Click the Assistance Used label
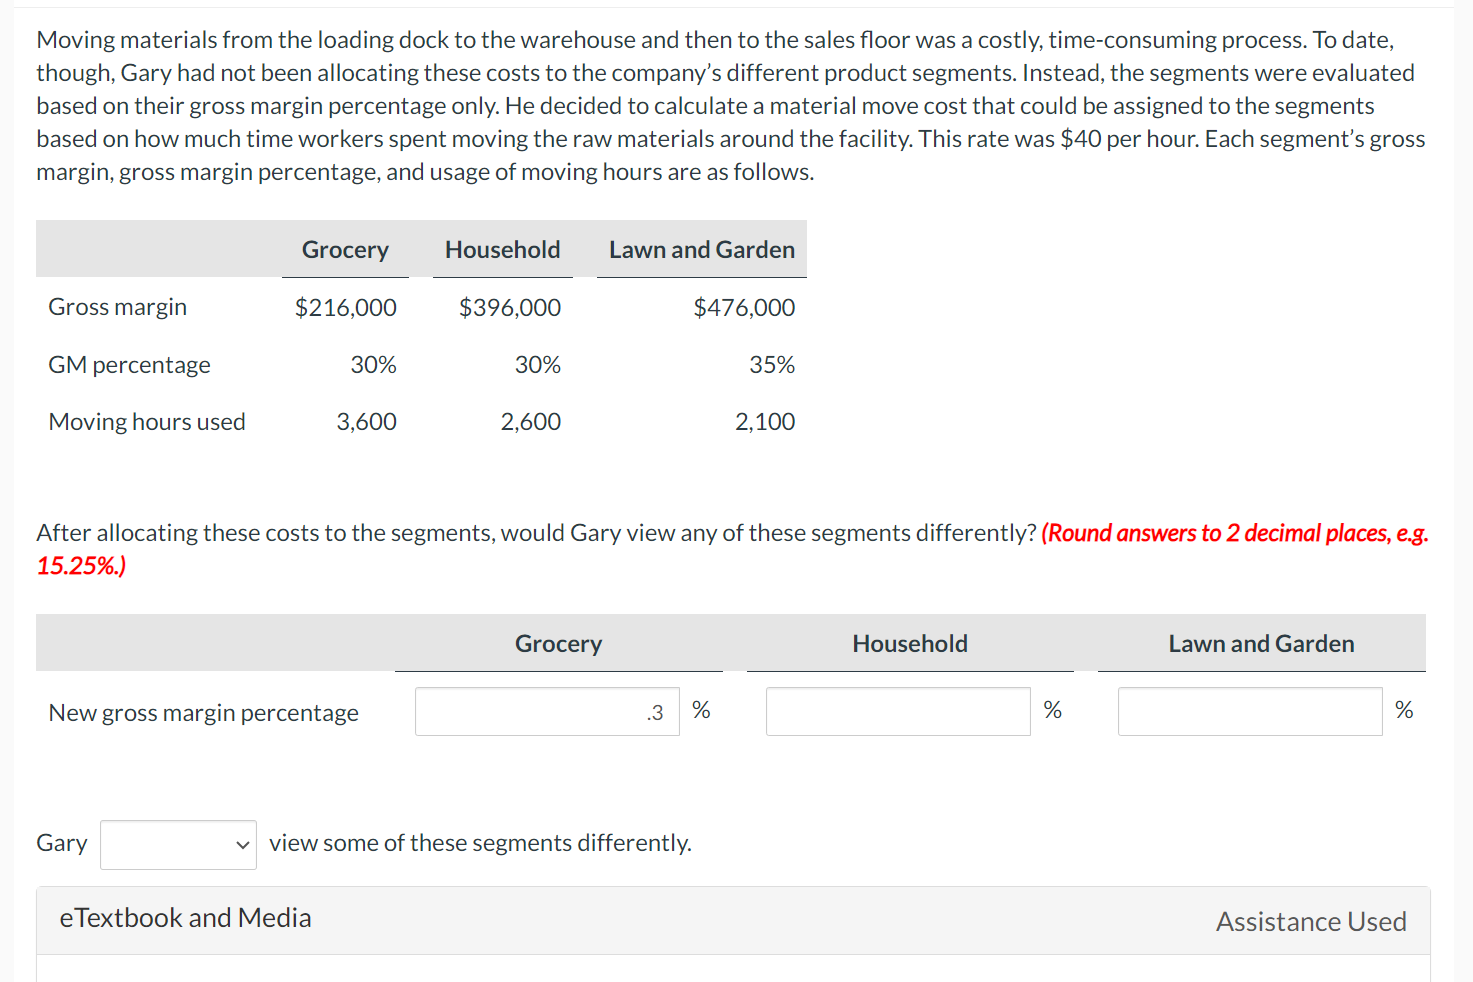 pos(1311,921)
